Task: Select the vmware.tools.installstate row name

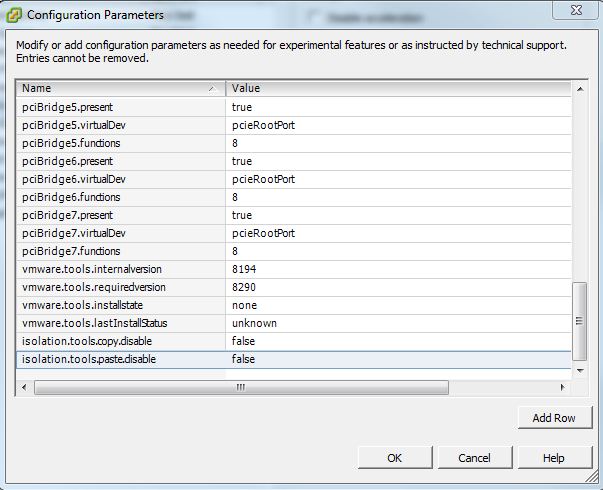Action: [121, 305]
